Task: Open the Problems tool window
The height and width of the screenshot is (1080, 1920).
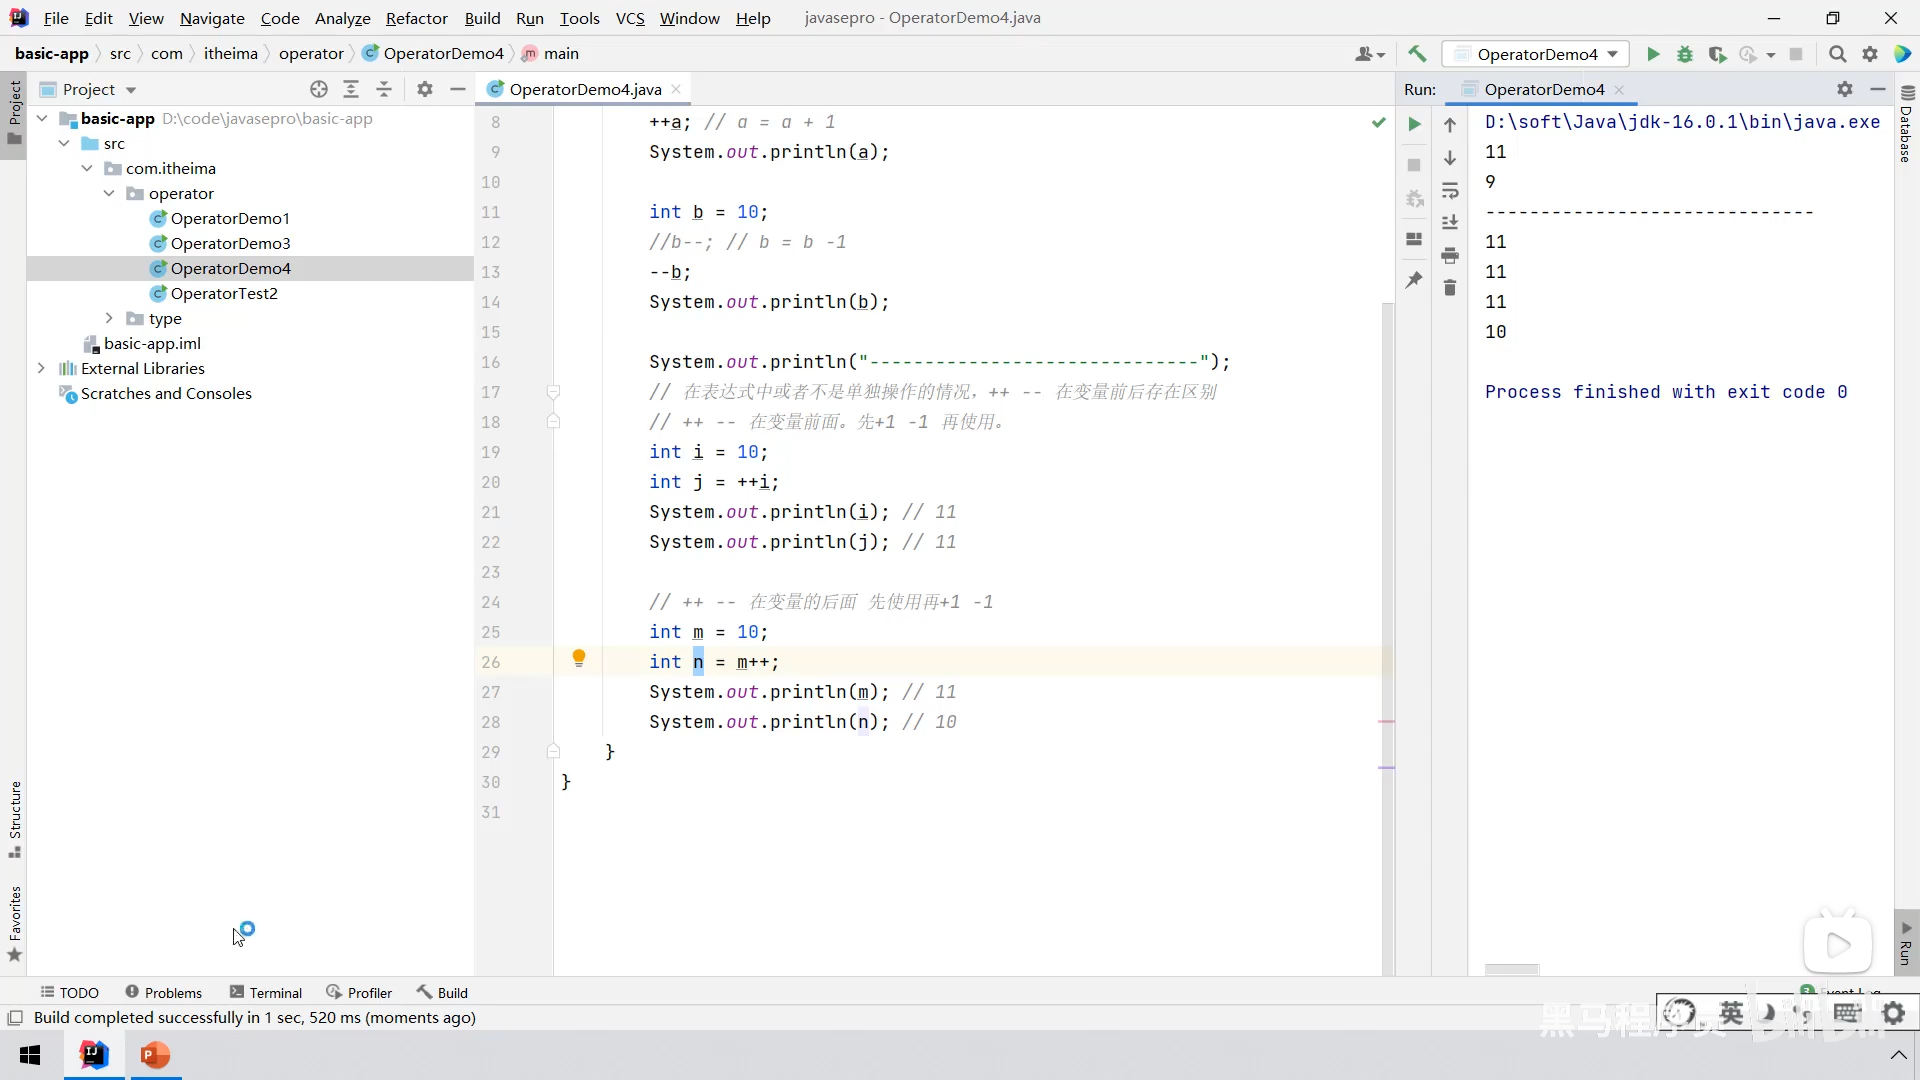Action: [164, 992]
